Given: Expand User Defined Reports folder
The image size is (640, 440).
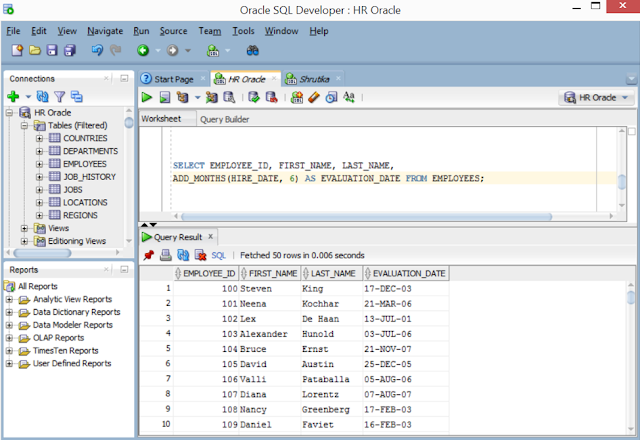Looking at the screenshot, I should (x=9, y=364).
